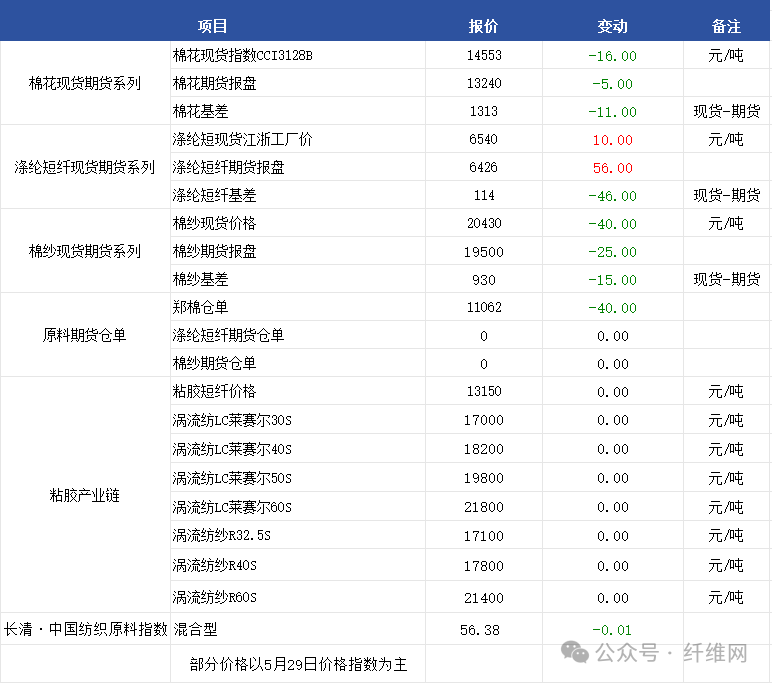Click the price value 19800
Image resolution: width=772 pixels, height=683 pixels.
(484, 478)
